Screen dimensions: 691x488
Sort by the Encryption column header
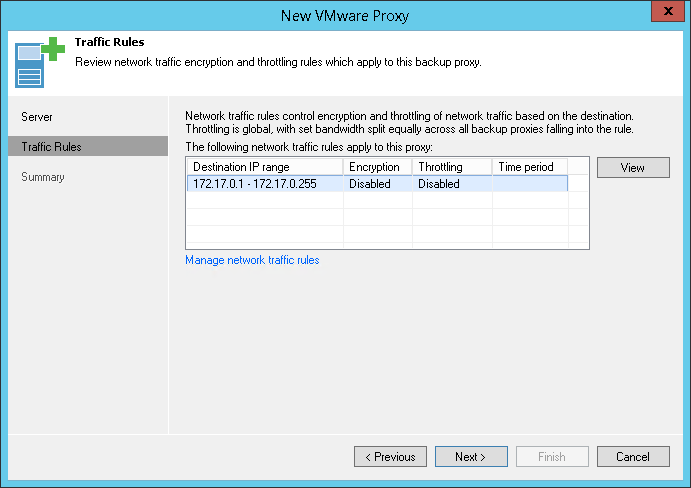(x=378, y=167)
